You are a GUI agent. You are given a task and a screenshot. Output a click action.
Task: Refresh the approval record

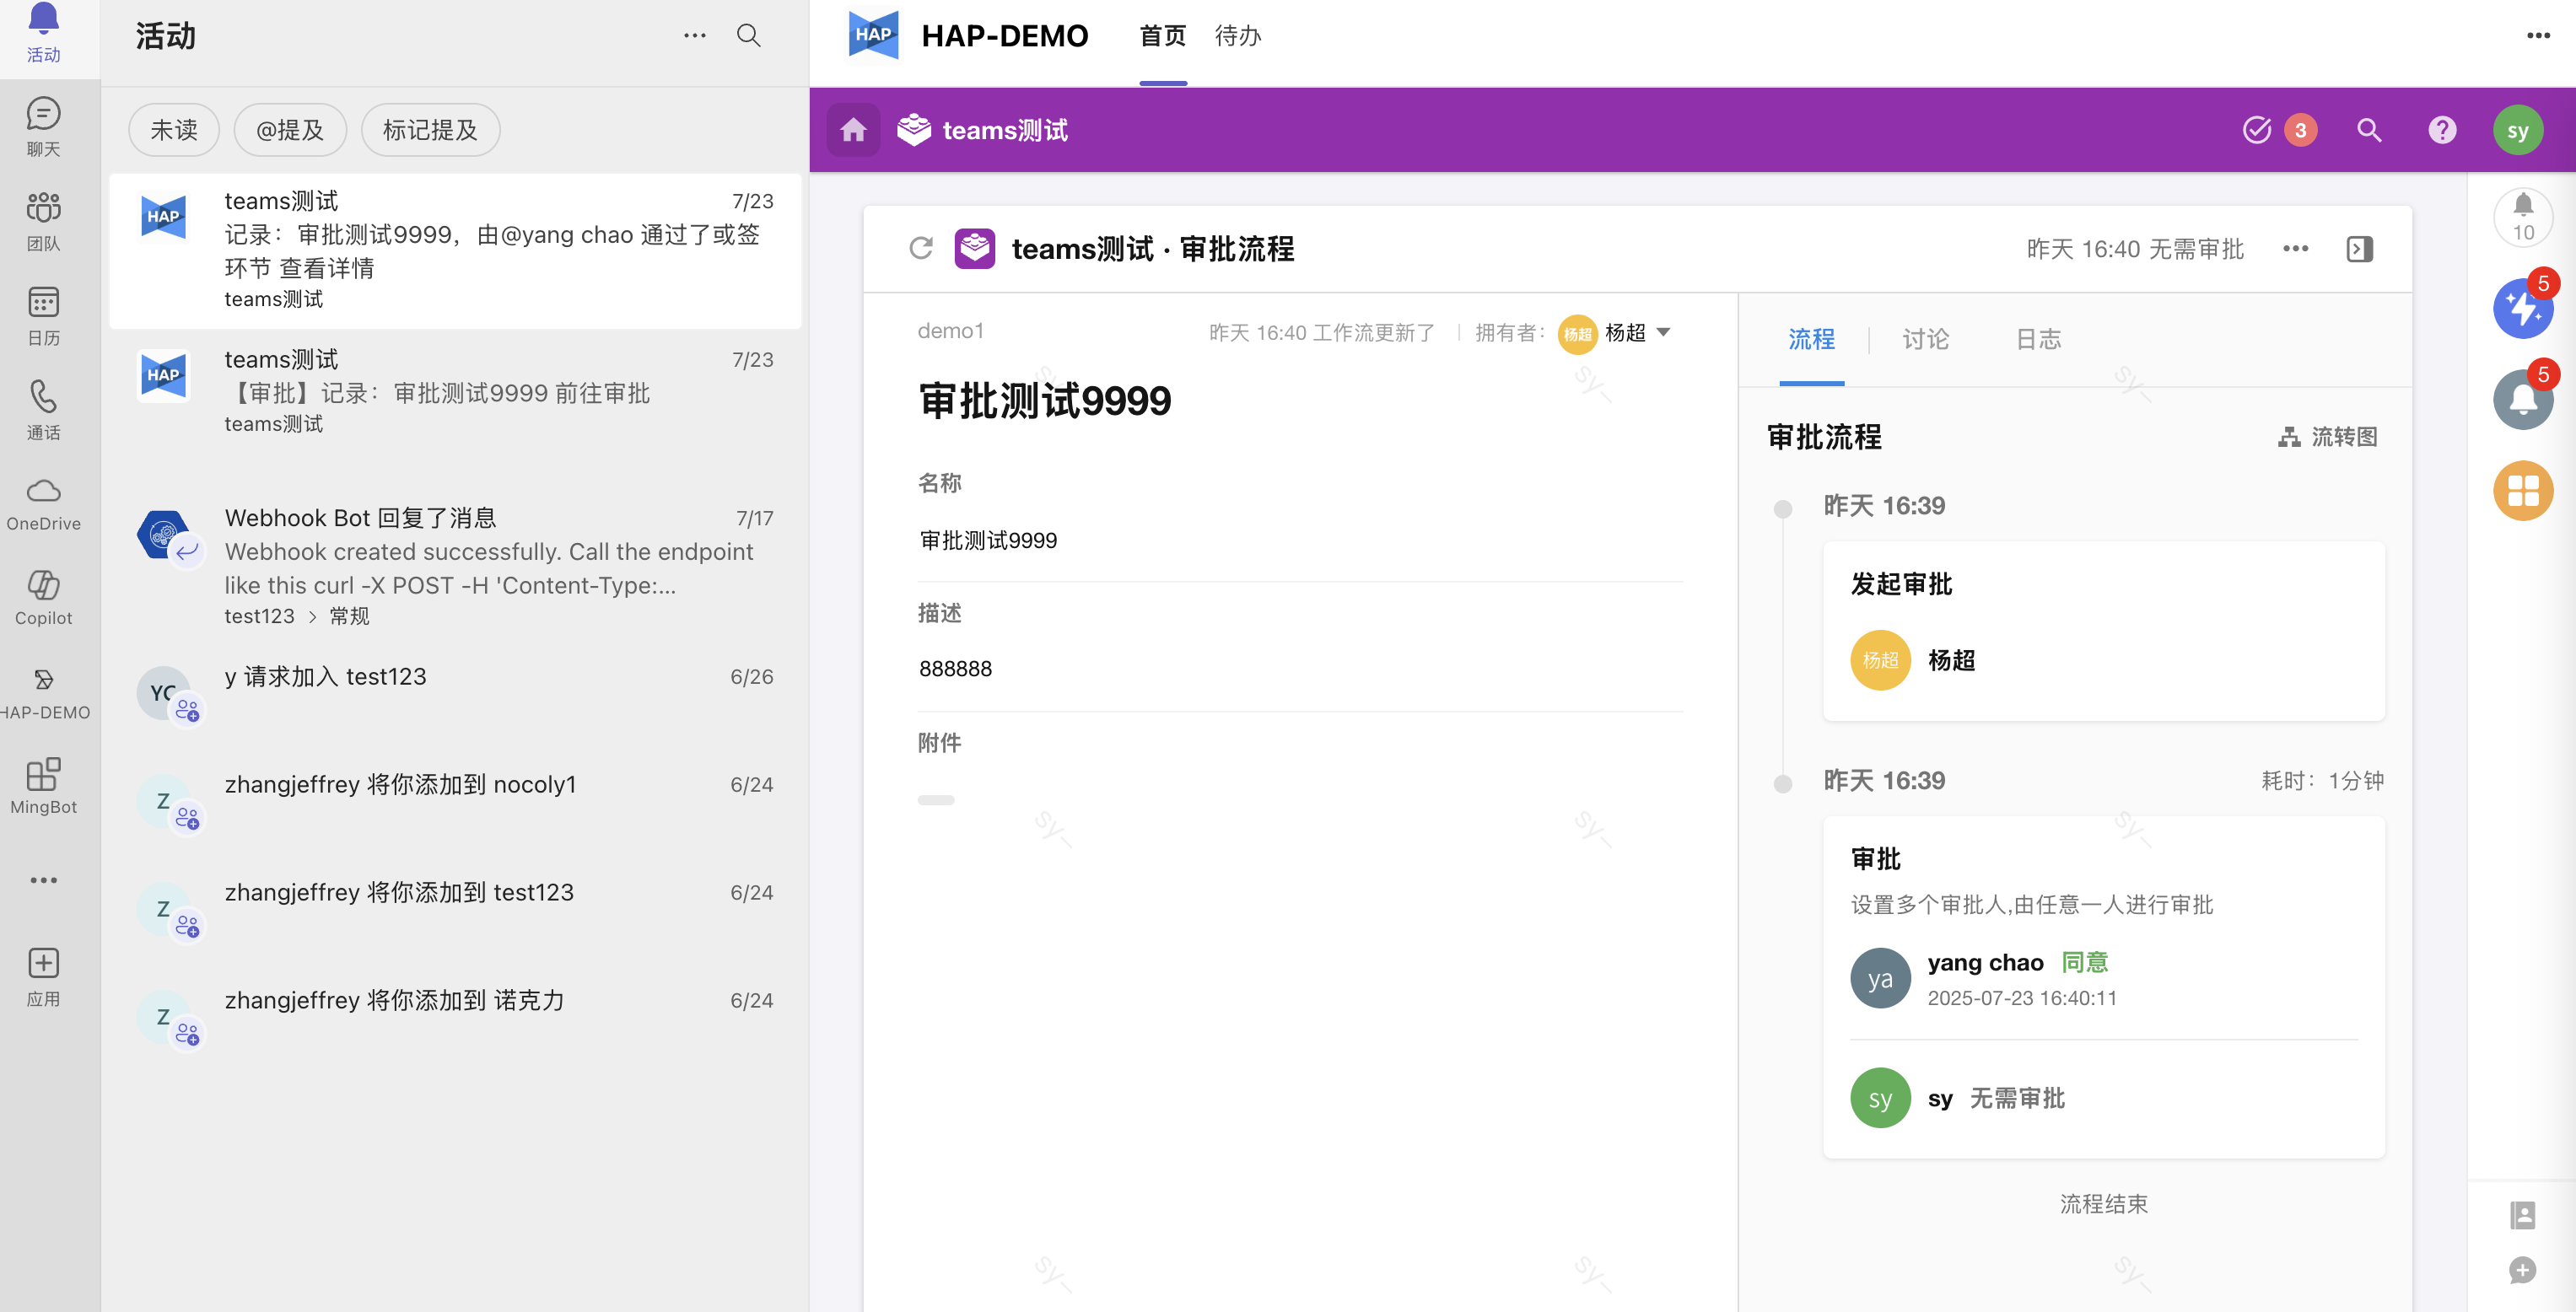(921, 248)
